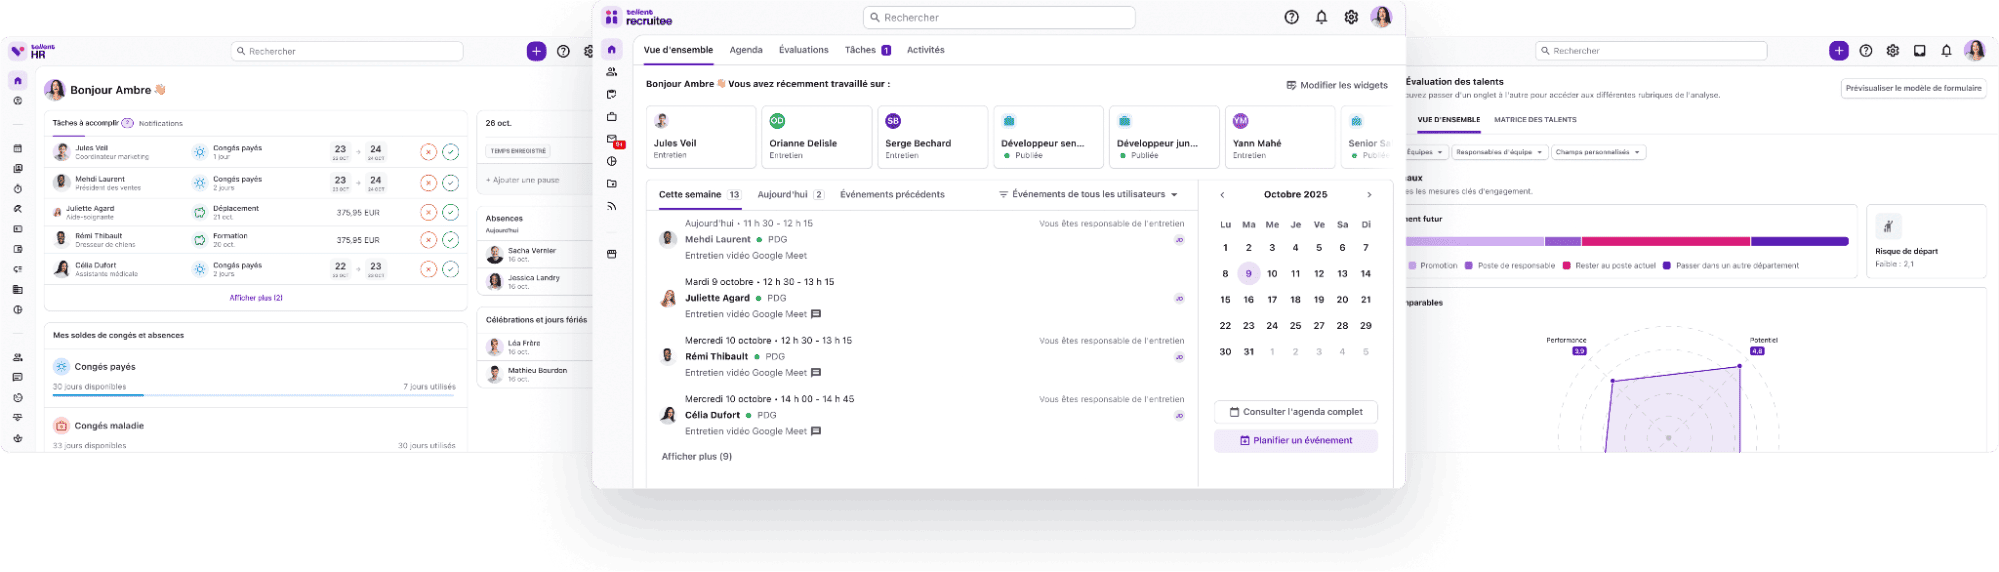Click Planifier un événement button

pos(1295,440)
